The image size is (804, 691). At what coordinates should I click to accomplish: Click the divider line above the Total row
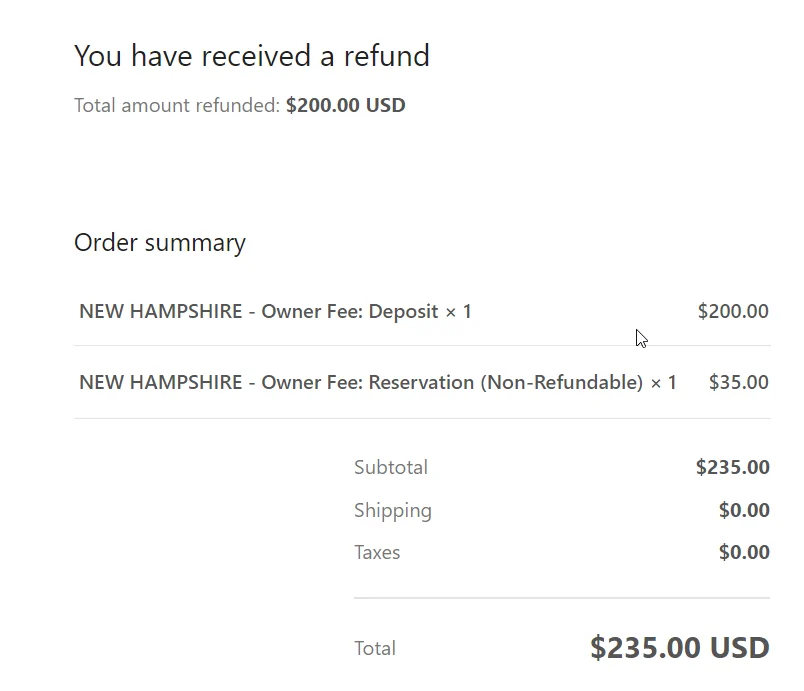pyautogui.click(x=562, y=598)
